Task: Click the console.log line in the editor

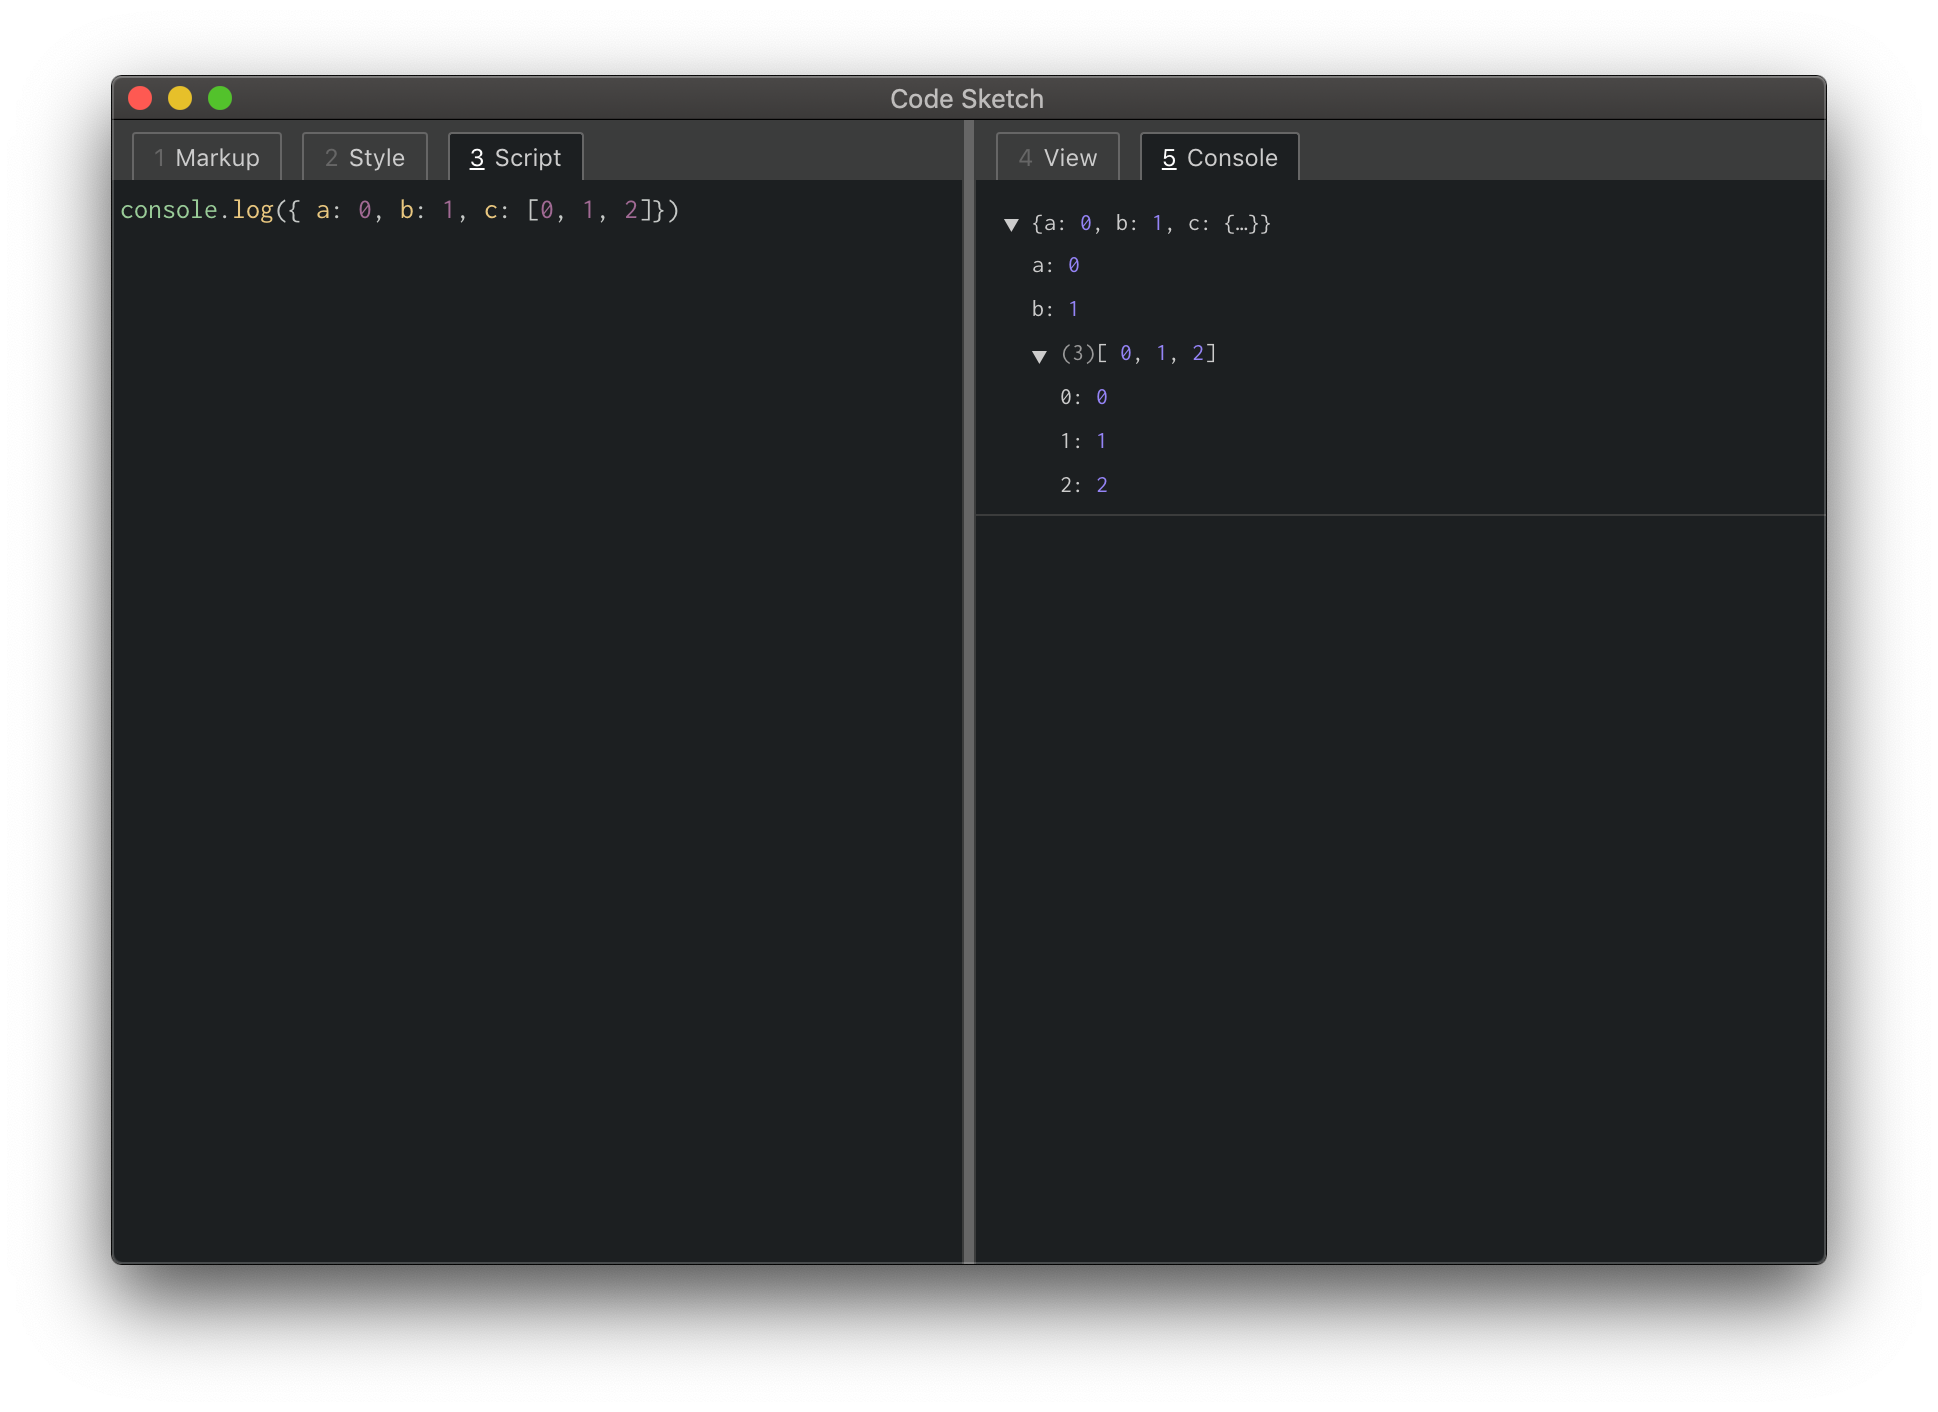Action: coord(400,210)
